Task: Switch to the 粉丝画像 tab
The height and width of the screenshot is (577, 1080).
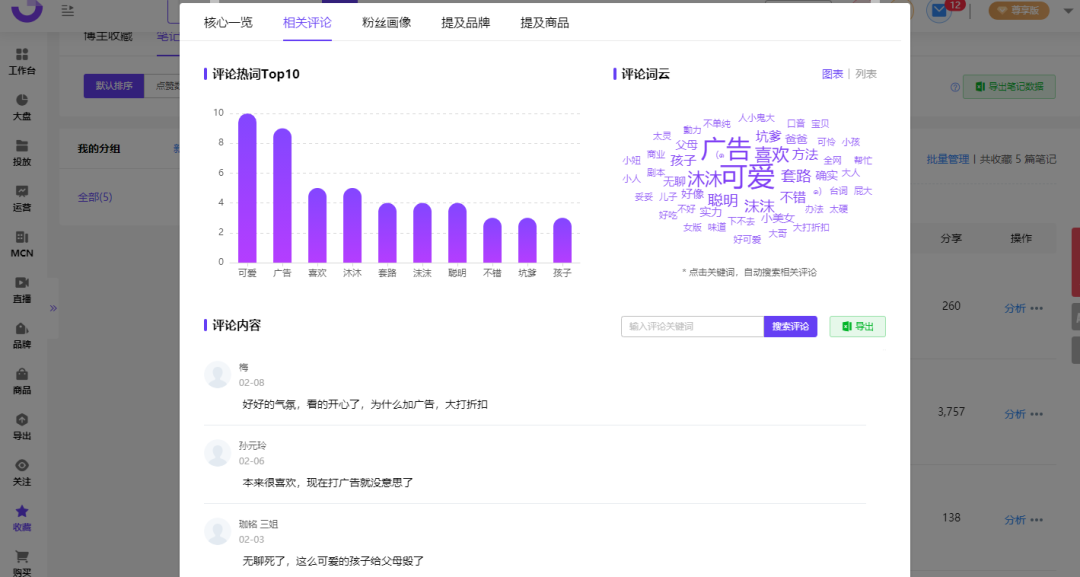Action: click(386, 23)
